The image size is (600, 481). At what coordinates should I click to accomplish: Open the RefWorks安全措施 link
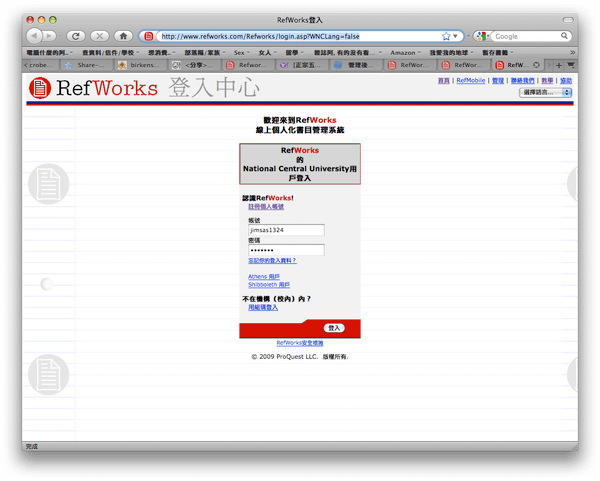(300, 343)
